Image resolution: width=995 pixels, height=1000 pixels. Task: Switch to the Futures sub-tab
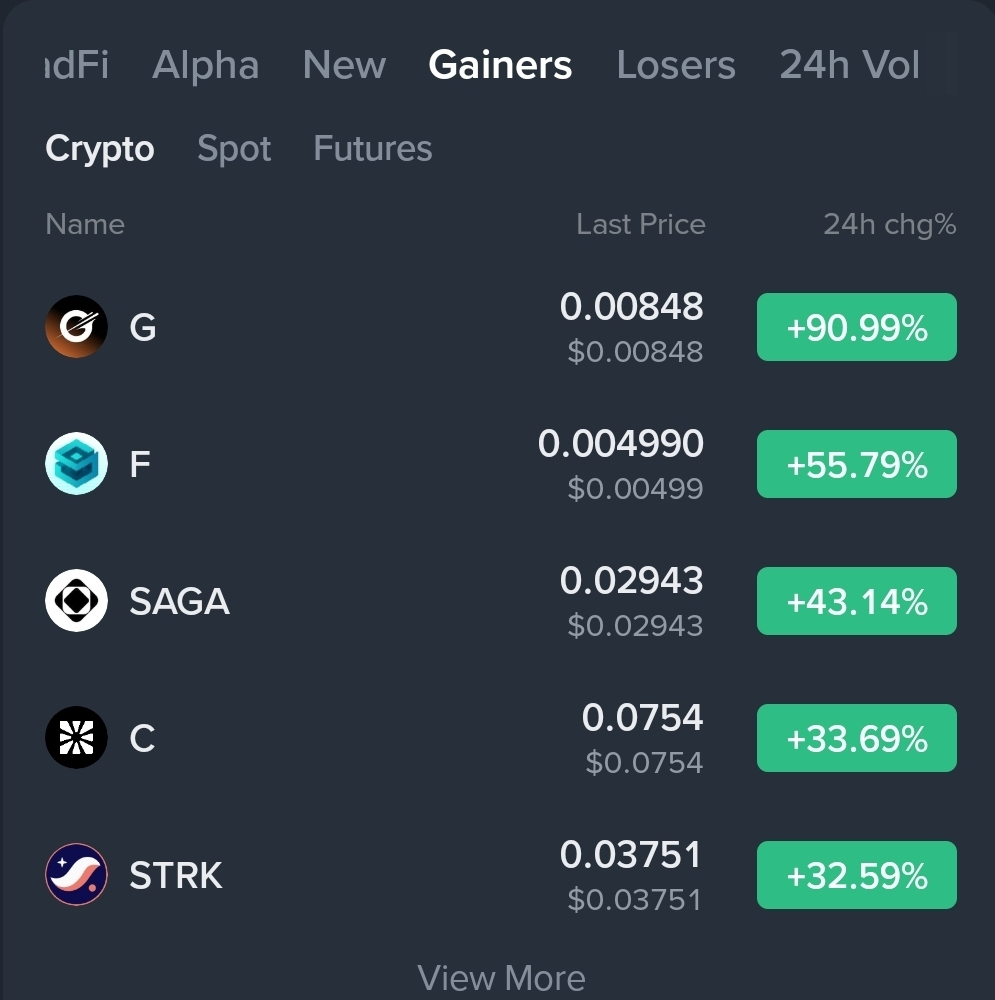click(x=373, y=148)
